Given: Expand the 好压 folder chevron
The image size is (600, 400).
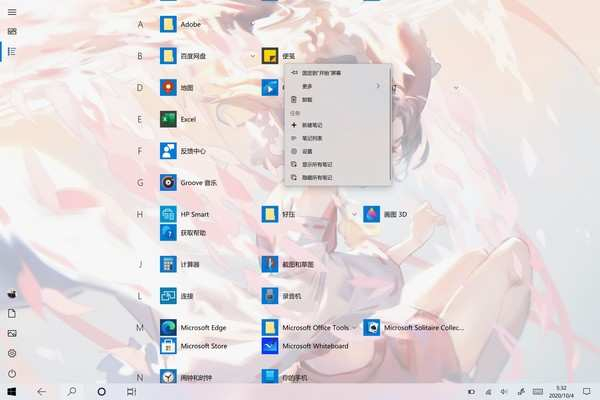Looking at the screenshot, I should (x=354, y=214).
